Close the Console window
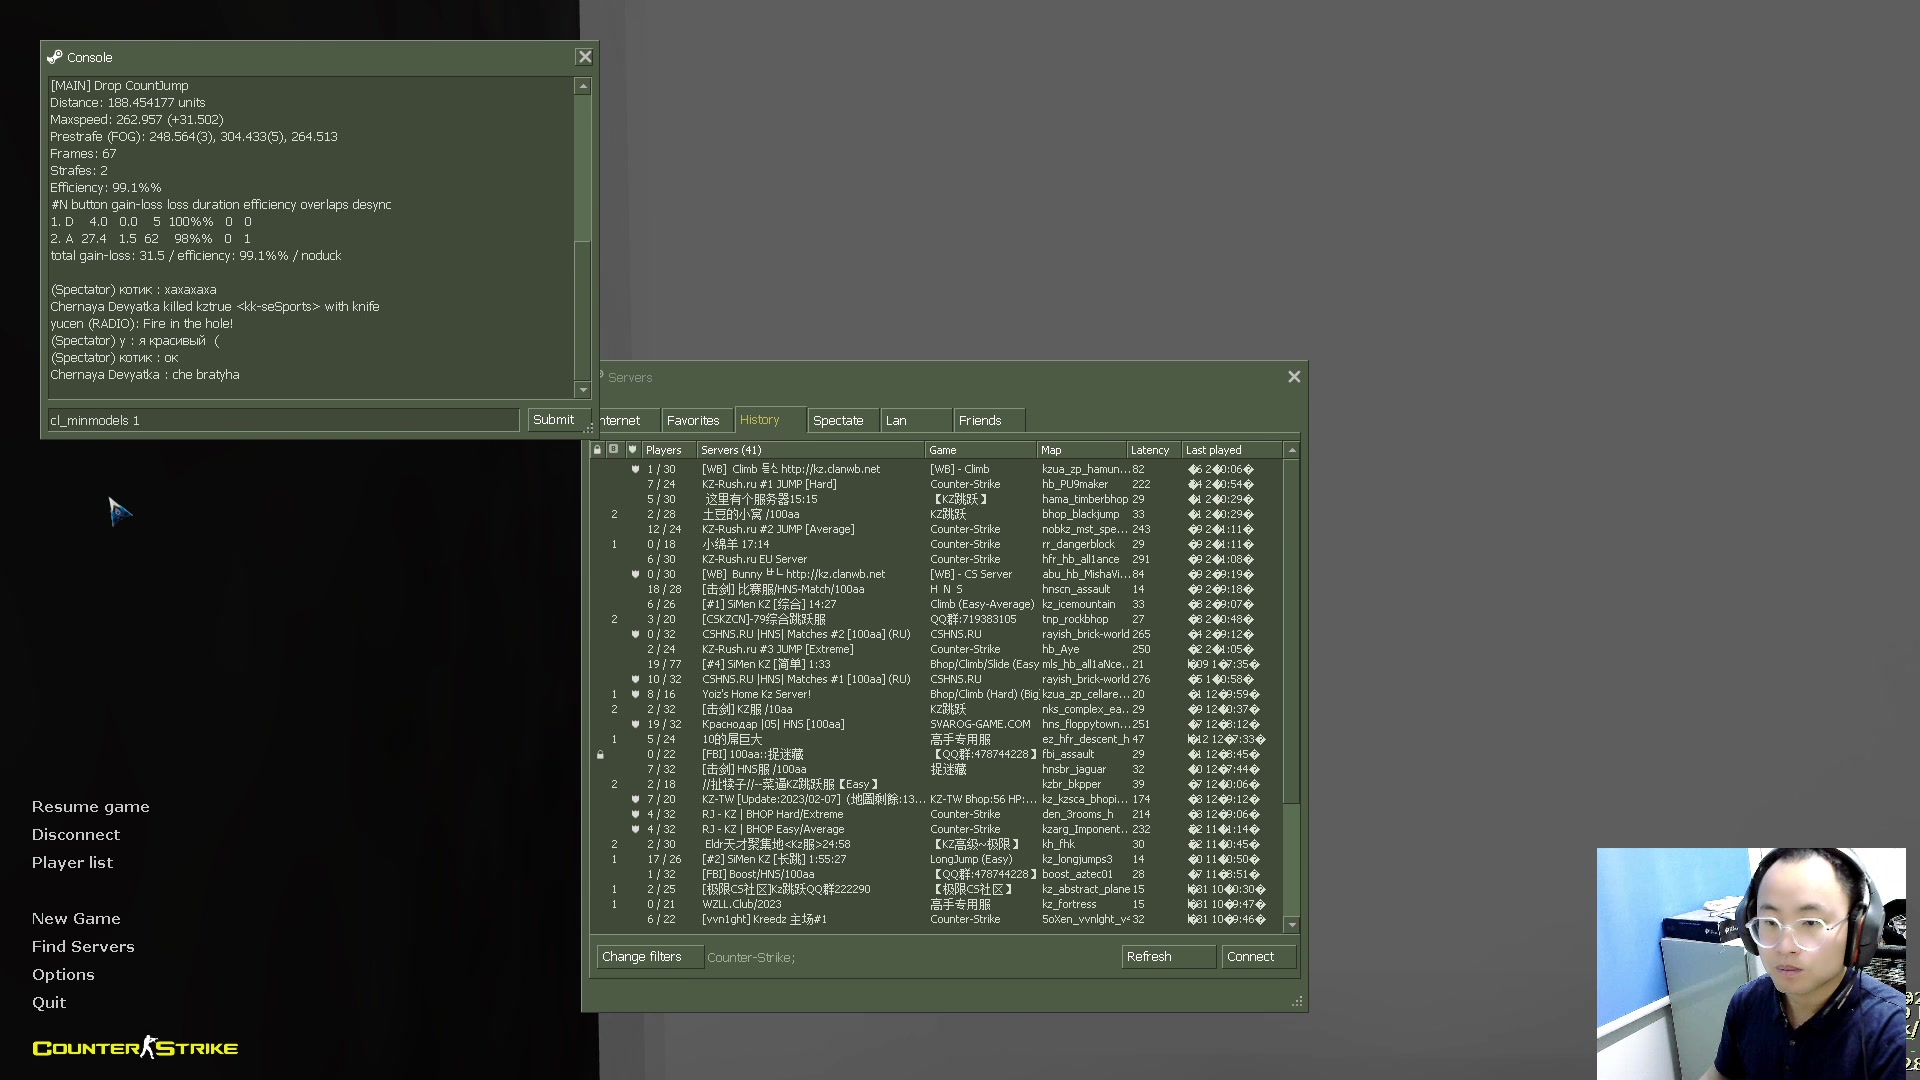The width and height of the screenshot is (1920, 1080). click(585, 57)
